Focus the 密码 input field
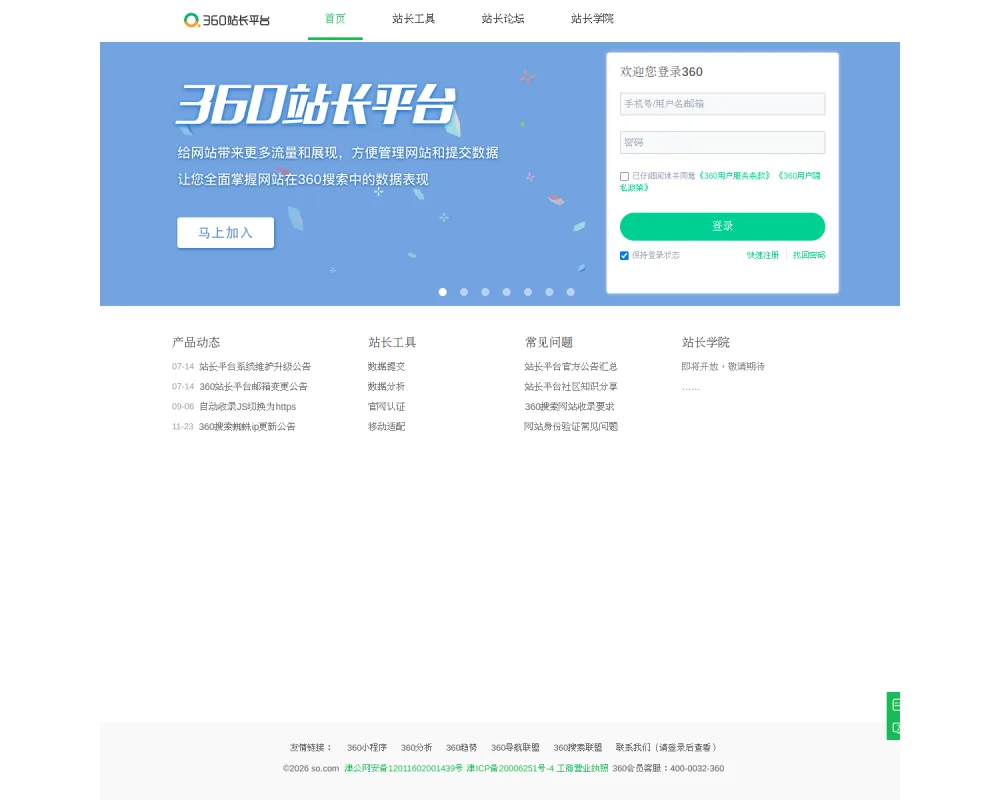The height and width of the screenshot is (800, 1000). pos(722,142)
